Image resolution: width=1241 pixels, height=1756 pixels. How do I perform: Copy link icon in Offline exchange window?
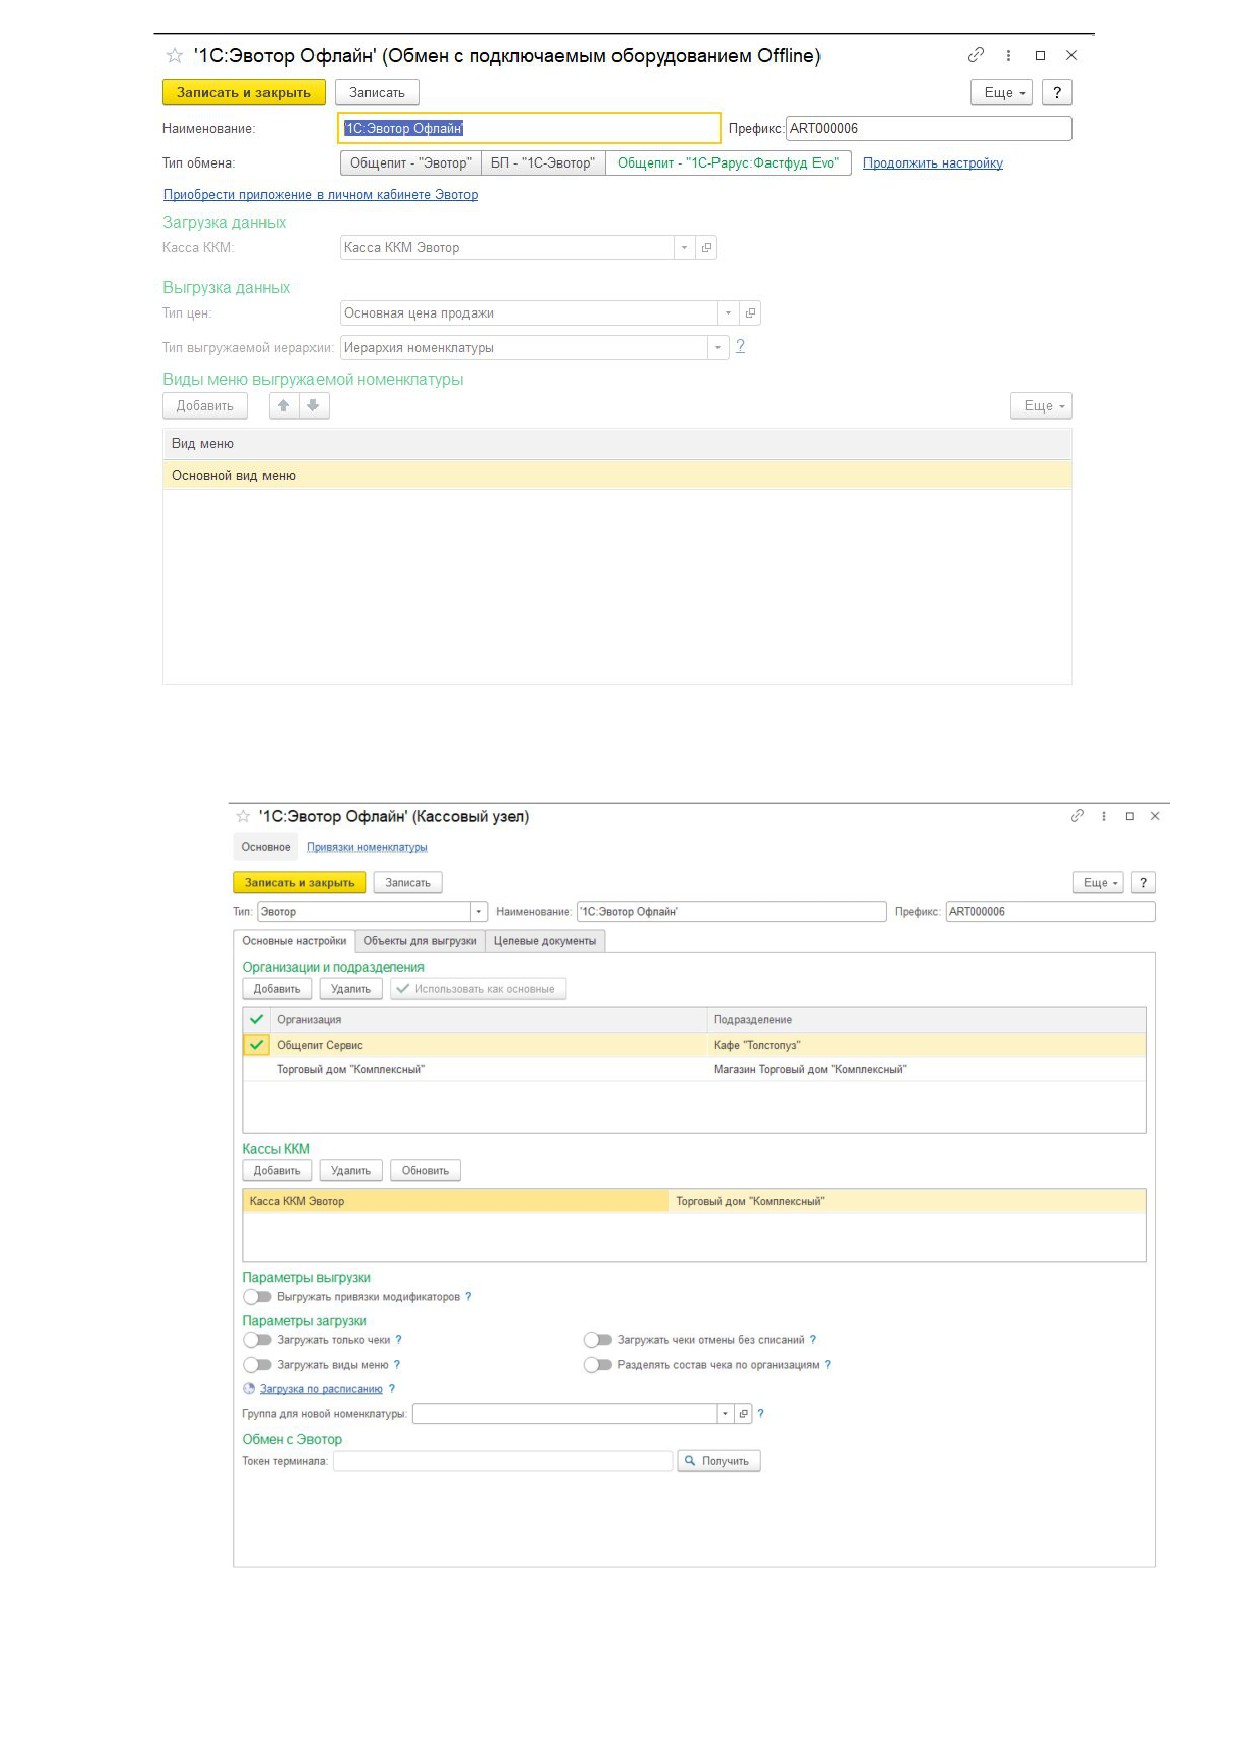[x=976, y=55]
